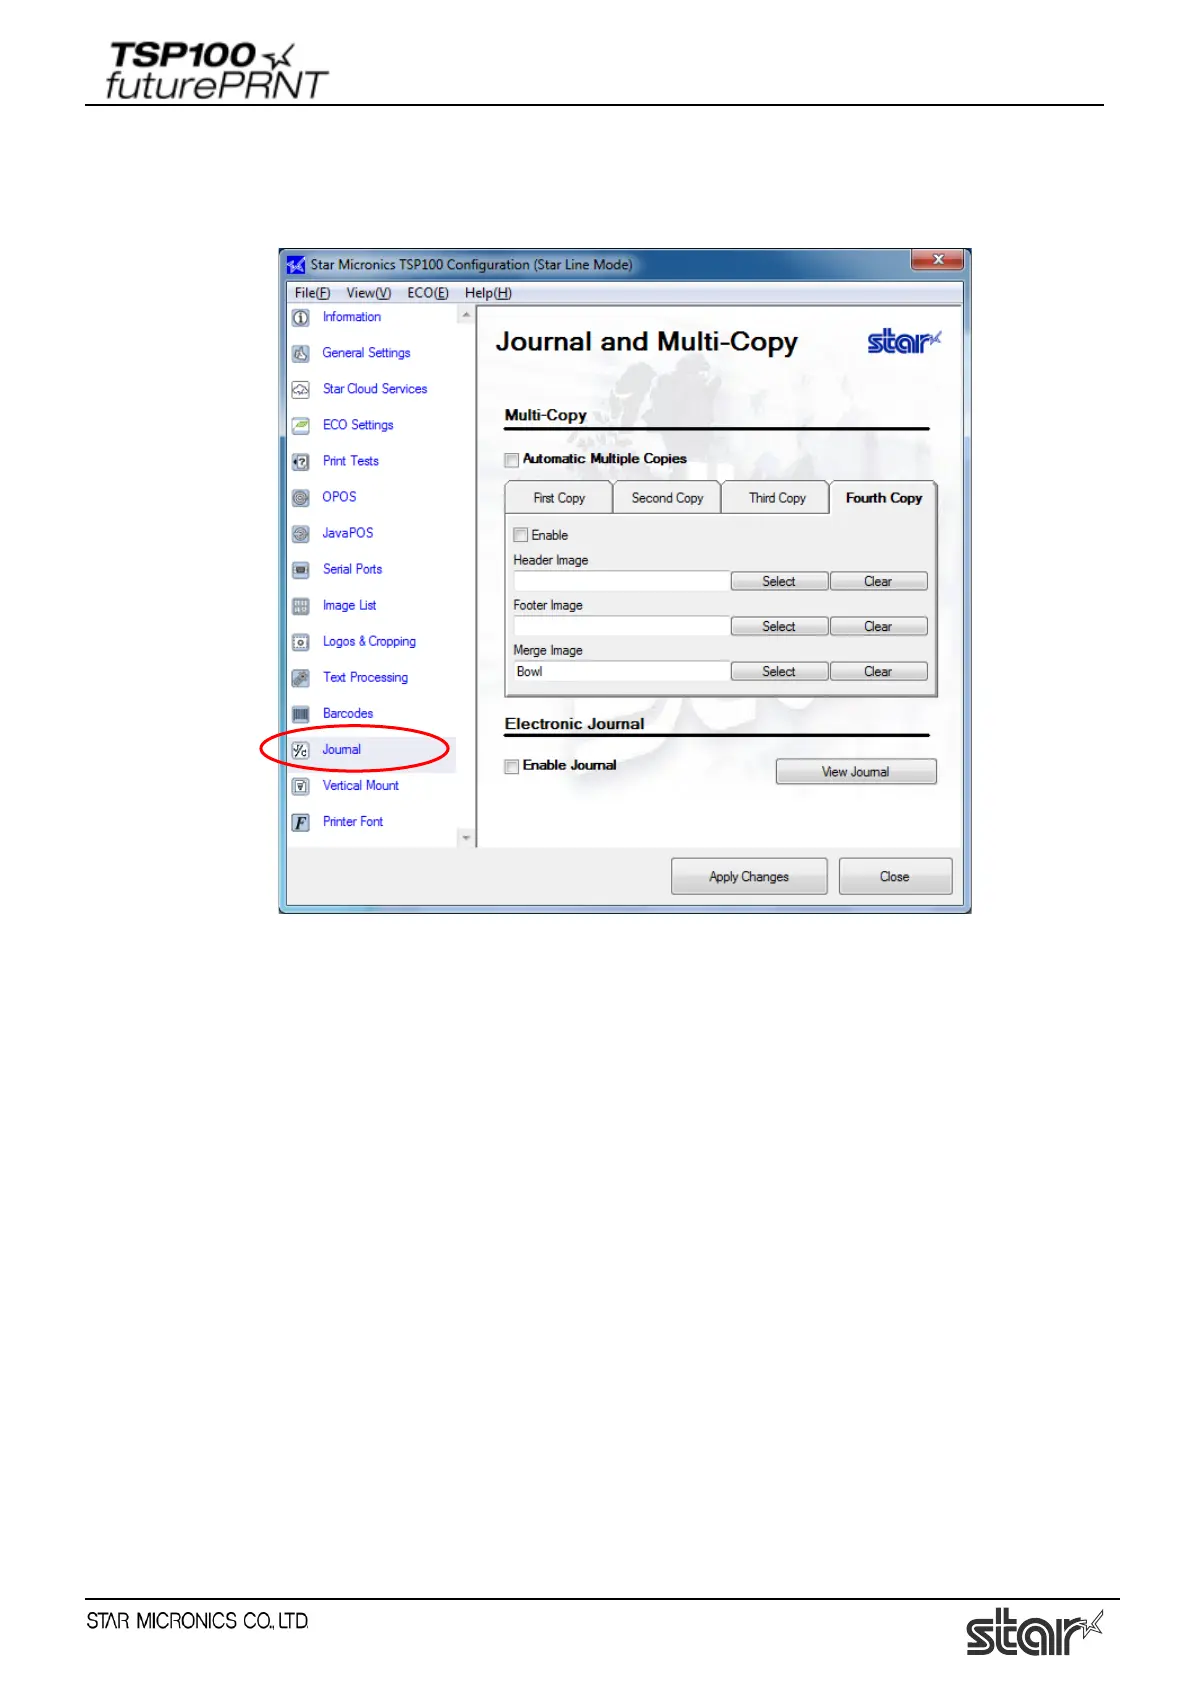Screen dimensions: 1191x1684
Task: Open Print Tests page
Action: pos(350,461)
